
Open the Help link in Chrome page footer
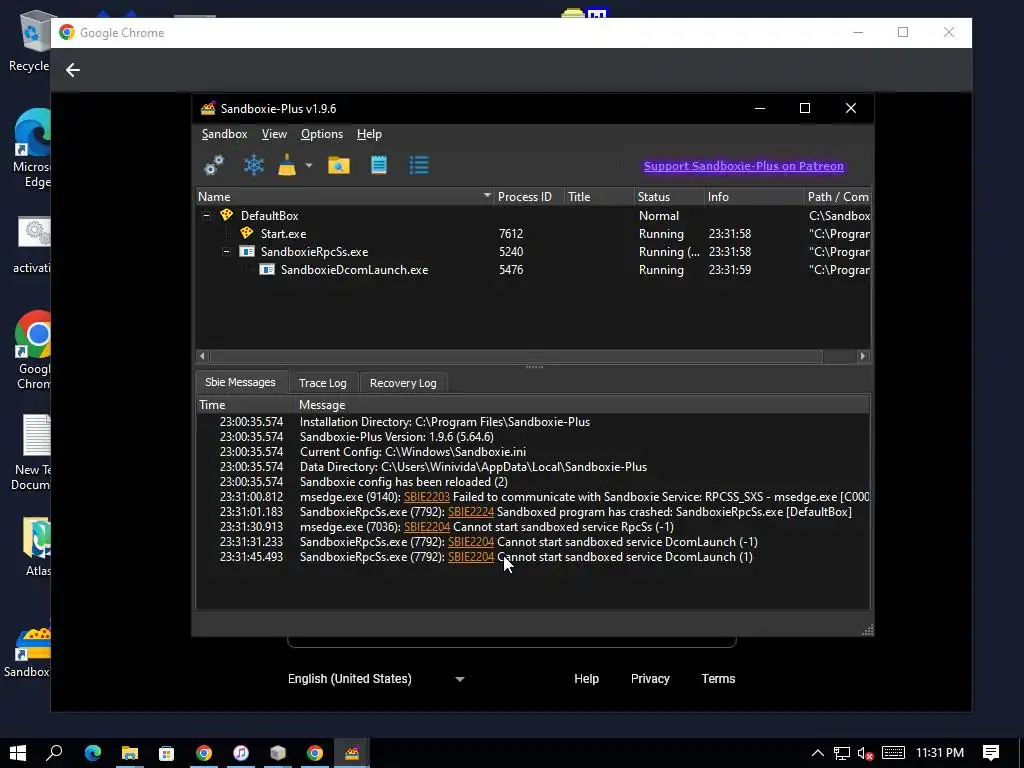click(x=586, y=679)
